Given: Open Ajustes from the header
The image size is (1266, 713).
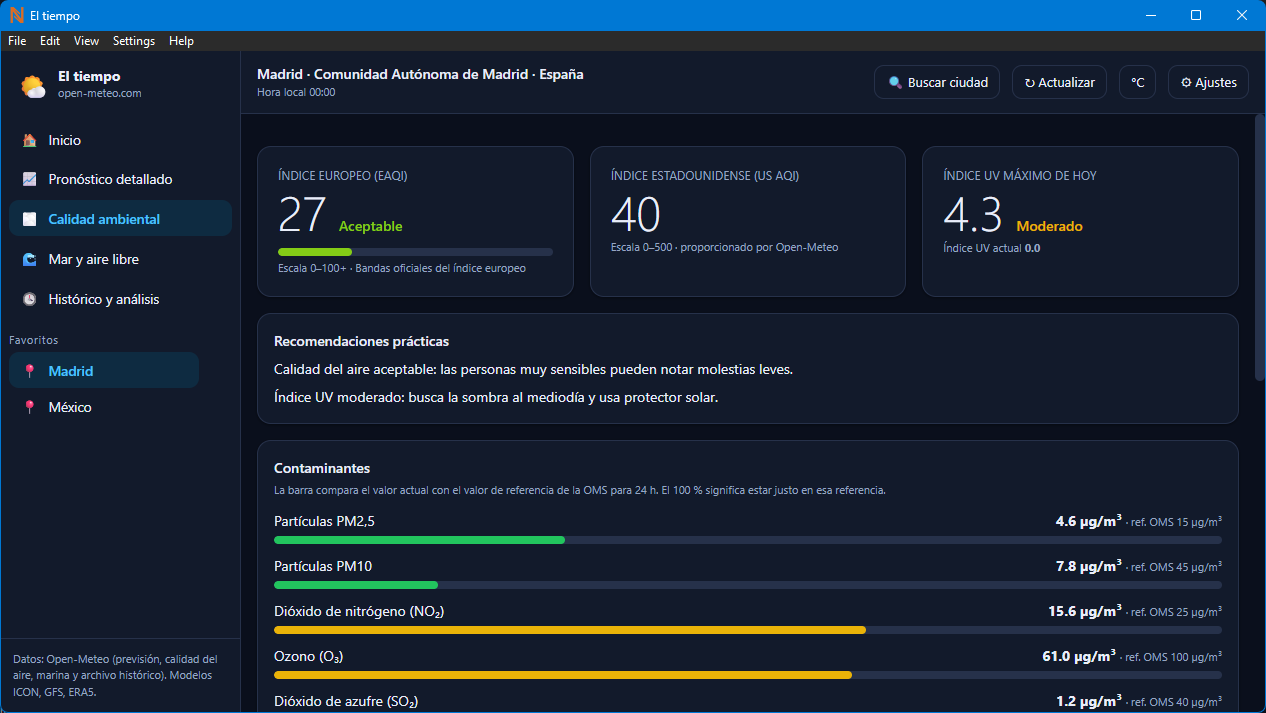Looking at the screenshot, I should (x=1208, y=83).
